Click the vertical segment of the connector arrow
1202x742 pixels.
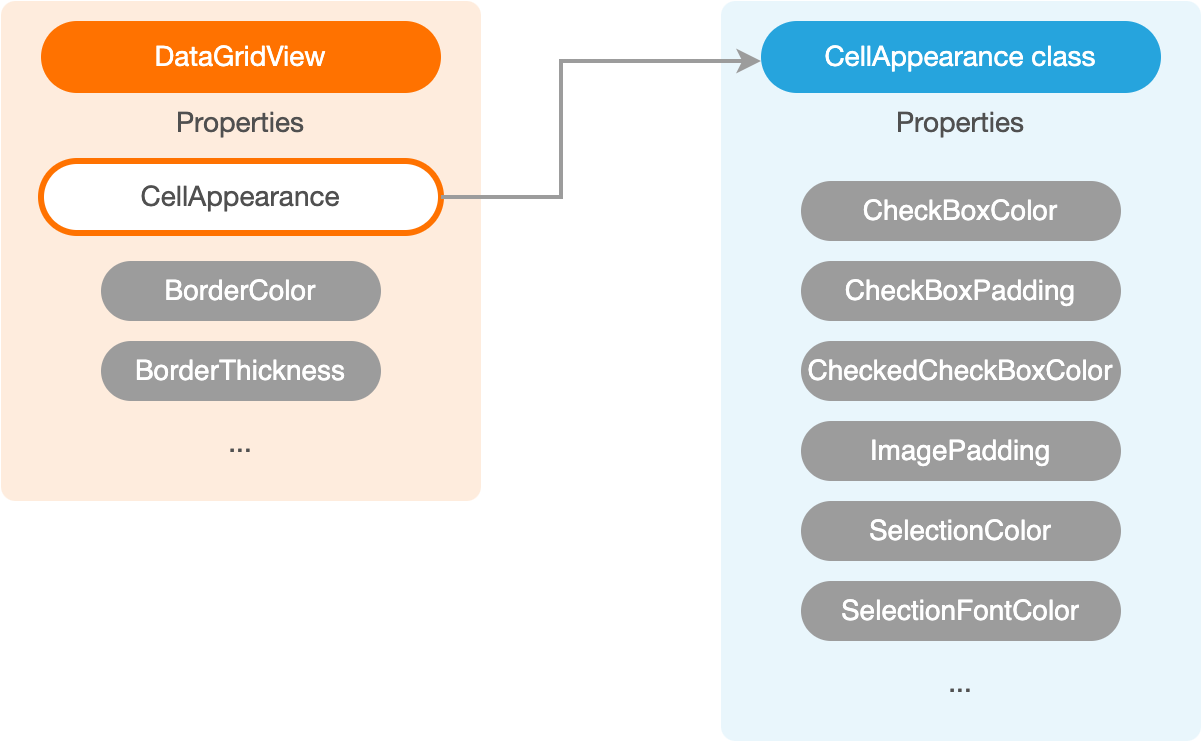[x=561, y=130]
